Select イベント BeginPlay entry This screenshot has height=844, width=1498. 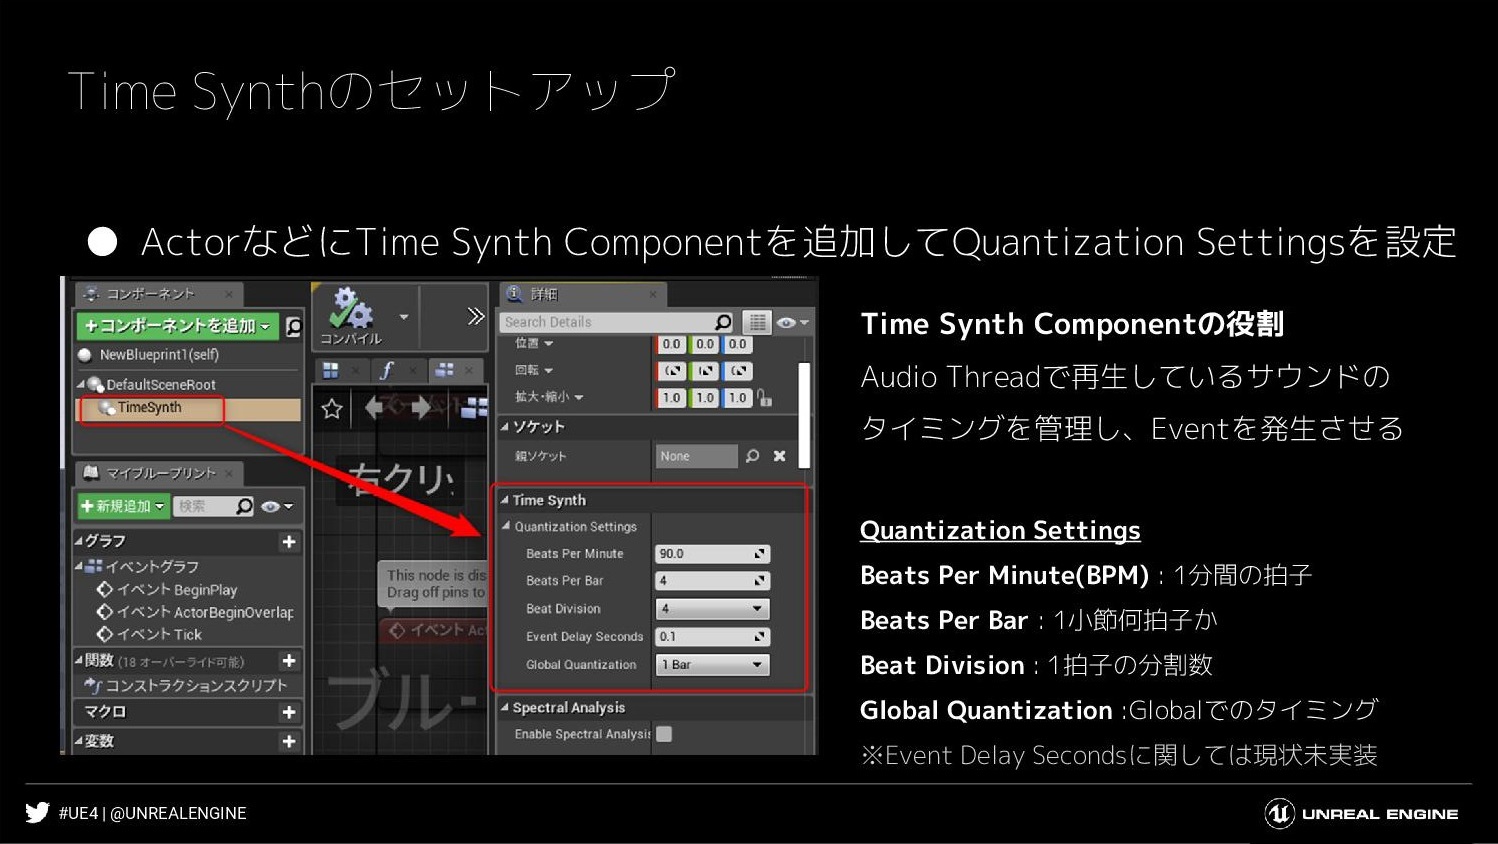tap(167, 590)
